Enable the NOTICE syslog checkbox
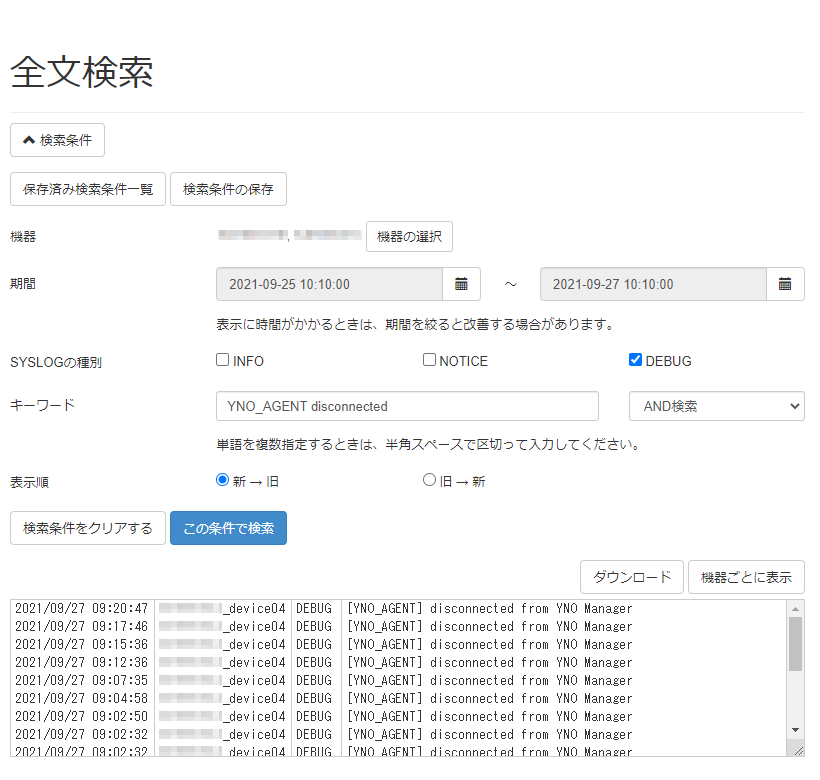This screenshot has width=820, height=780. point(429,359)
